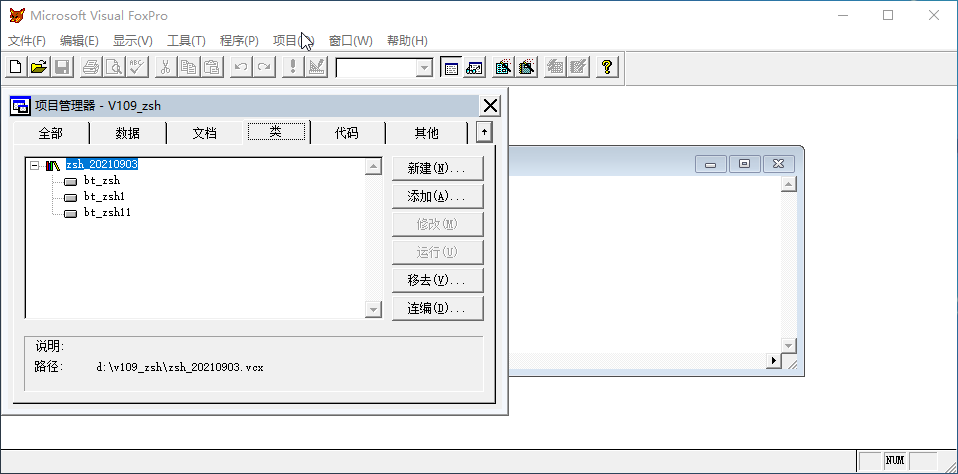This screenshot has height=474, width=958.
Task: Close the 项目管理器 window
Action: pyautogui.click(x=490, y=106)
